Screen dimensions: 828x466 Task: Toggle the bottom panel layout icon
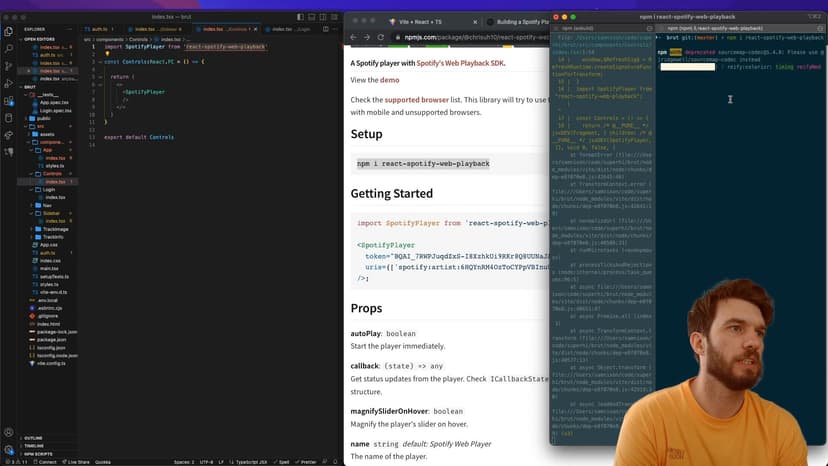[312, 17]
